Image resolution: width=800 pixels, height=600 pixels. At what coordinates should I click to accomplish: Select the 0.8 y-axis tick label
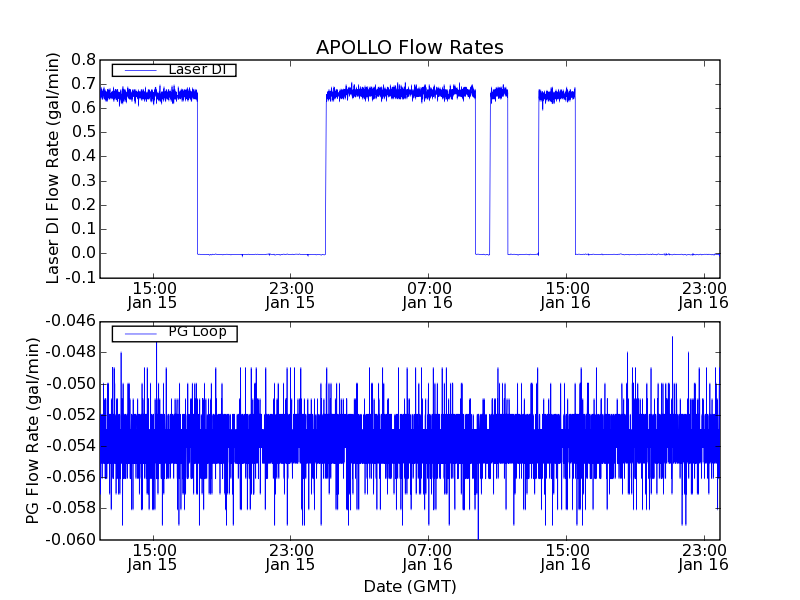(83, 60)
